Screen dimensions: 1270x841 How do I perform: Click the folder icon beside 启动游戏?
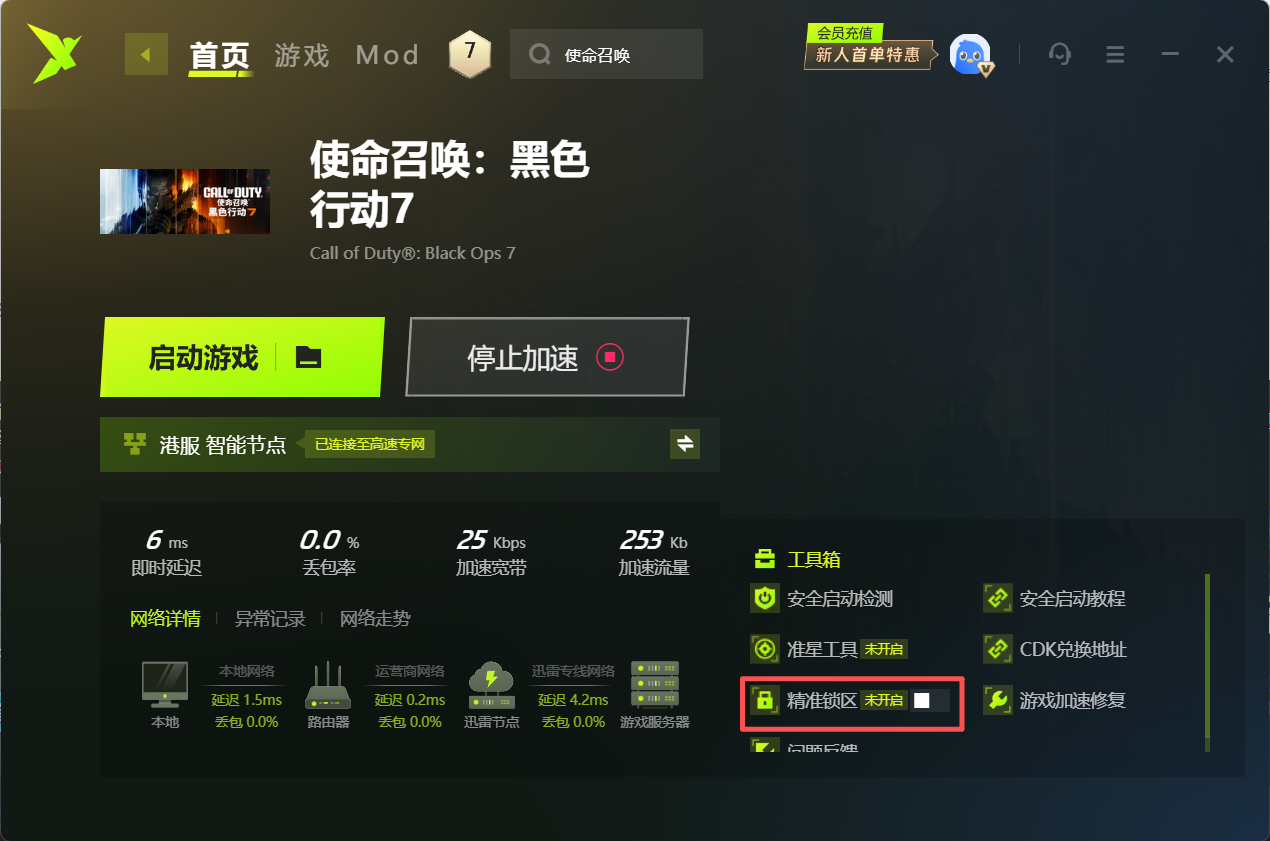point(309,357)
